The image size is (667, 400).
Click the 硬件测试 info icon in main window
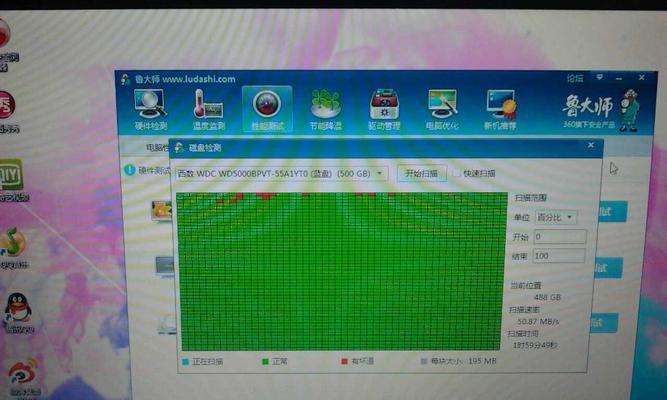[129, 170]
